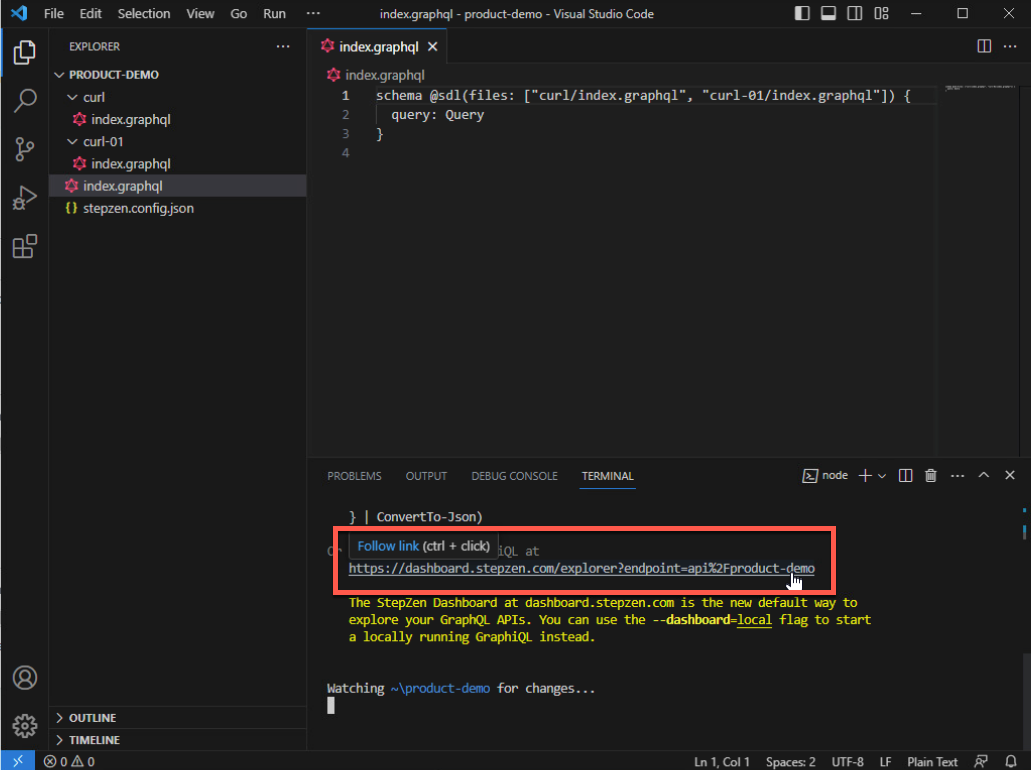Toggle the primary side bar layout button

coord(802,14)
